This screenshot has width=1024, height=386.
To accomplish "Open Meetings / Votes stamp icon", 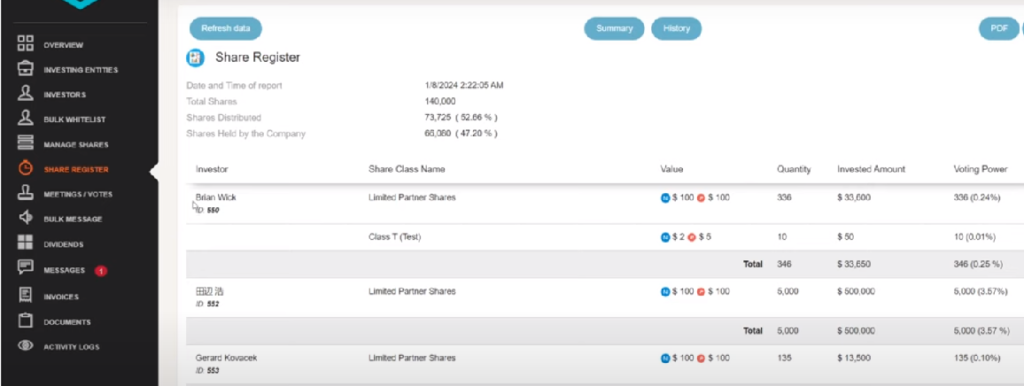I will (25, 193).
